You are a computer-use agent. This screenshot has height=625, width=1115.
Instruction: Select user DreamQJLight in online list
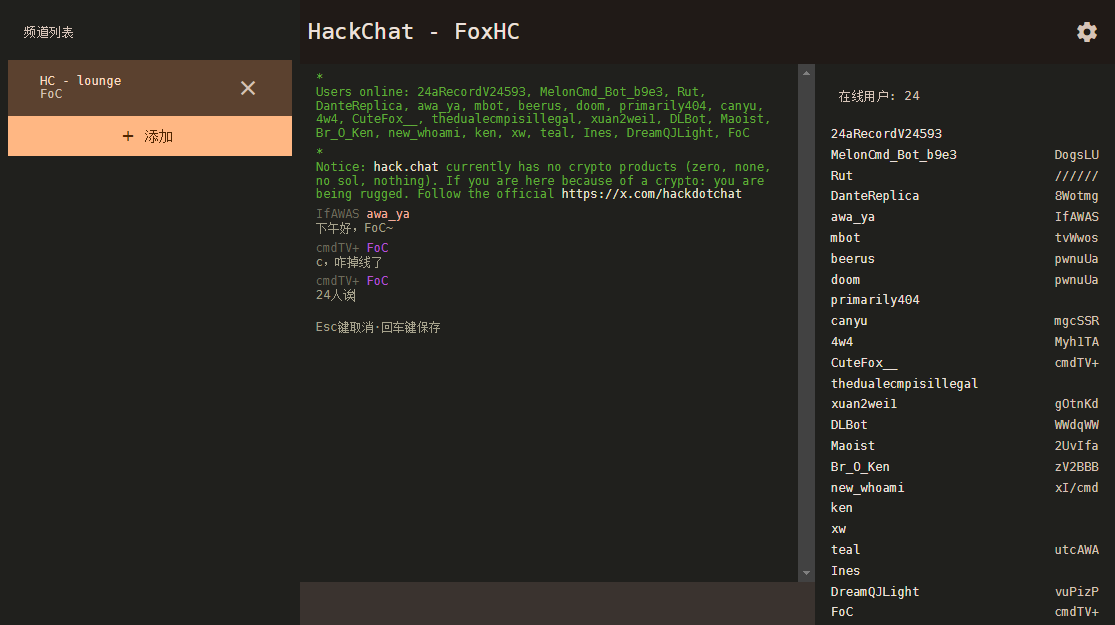[x=875, y=592]
